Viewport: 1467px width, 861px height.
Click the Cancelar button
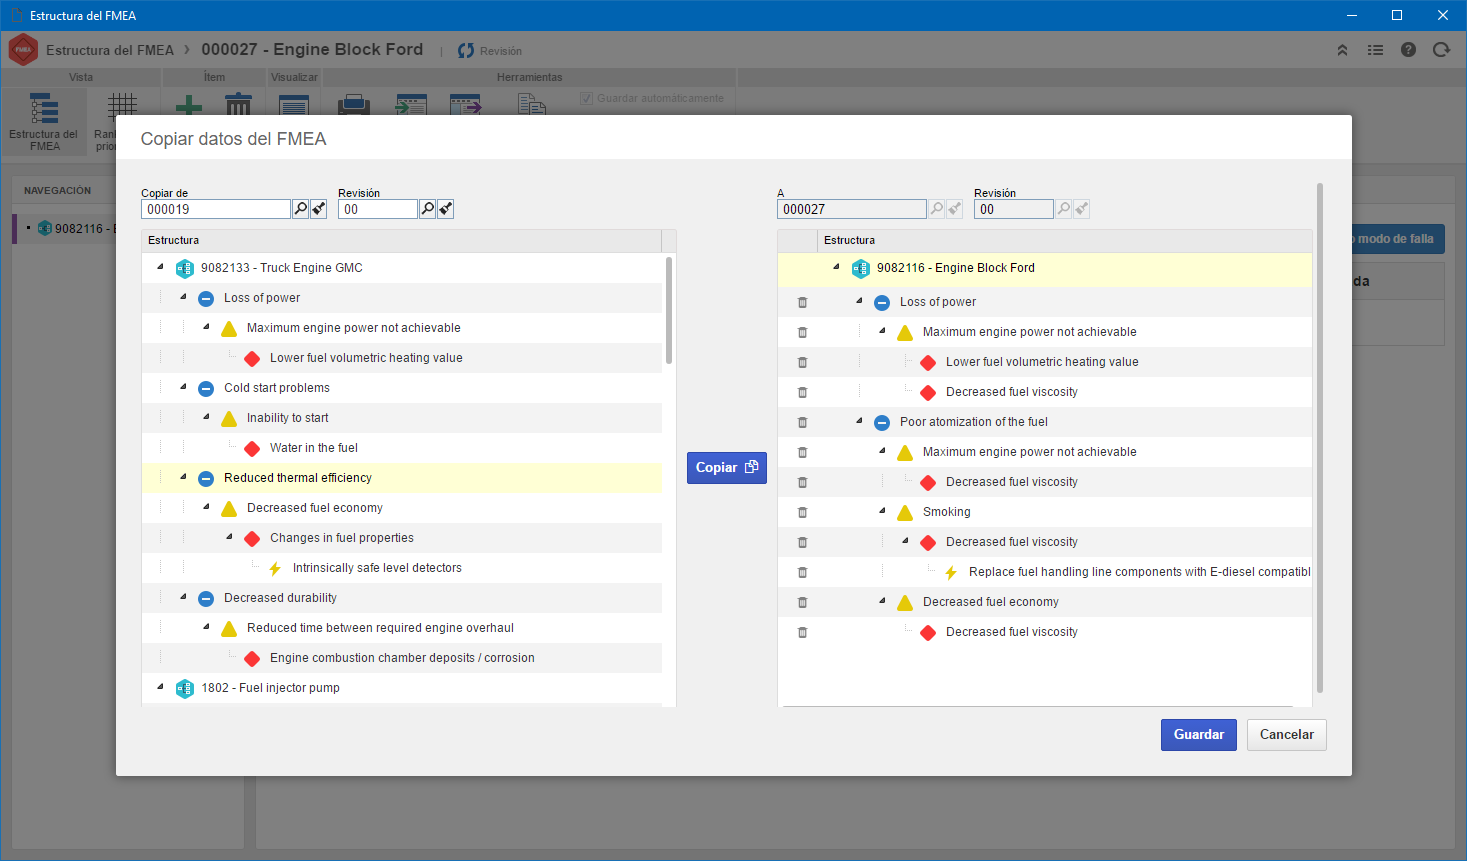click(x=1287, y=735)
